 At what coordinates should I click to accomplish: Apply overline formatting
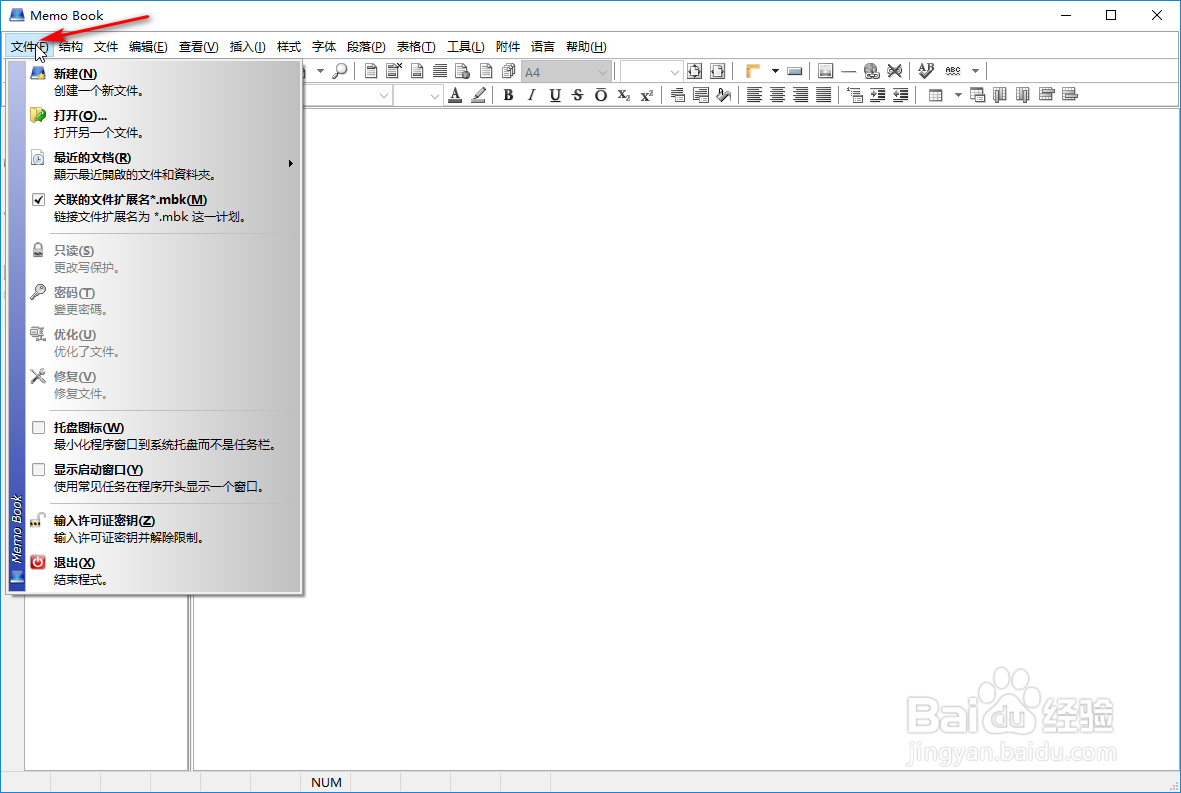(601, 95)
